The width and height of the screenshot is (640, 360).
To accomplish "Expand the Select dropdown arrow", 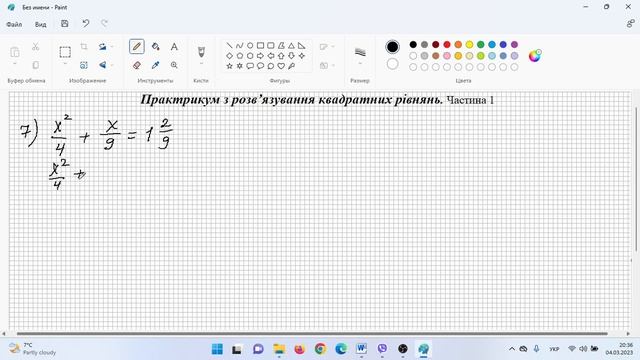I will (65, 64).
